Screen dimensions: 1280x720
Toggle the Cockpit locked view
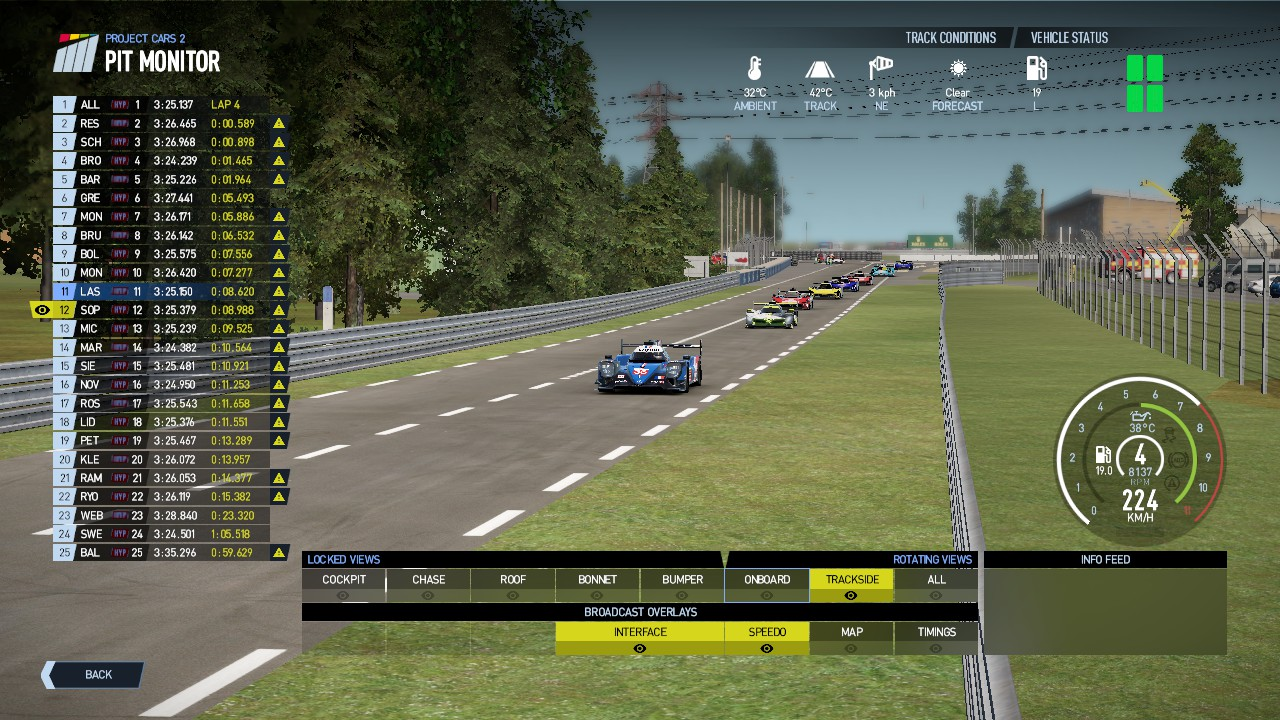344,586
